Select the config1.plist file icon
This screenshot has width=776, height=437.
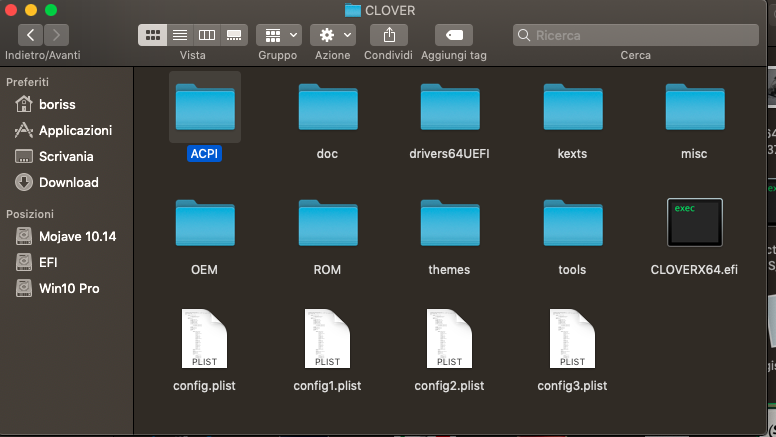point(327,339)
